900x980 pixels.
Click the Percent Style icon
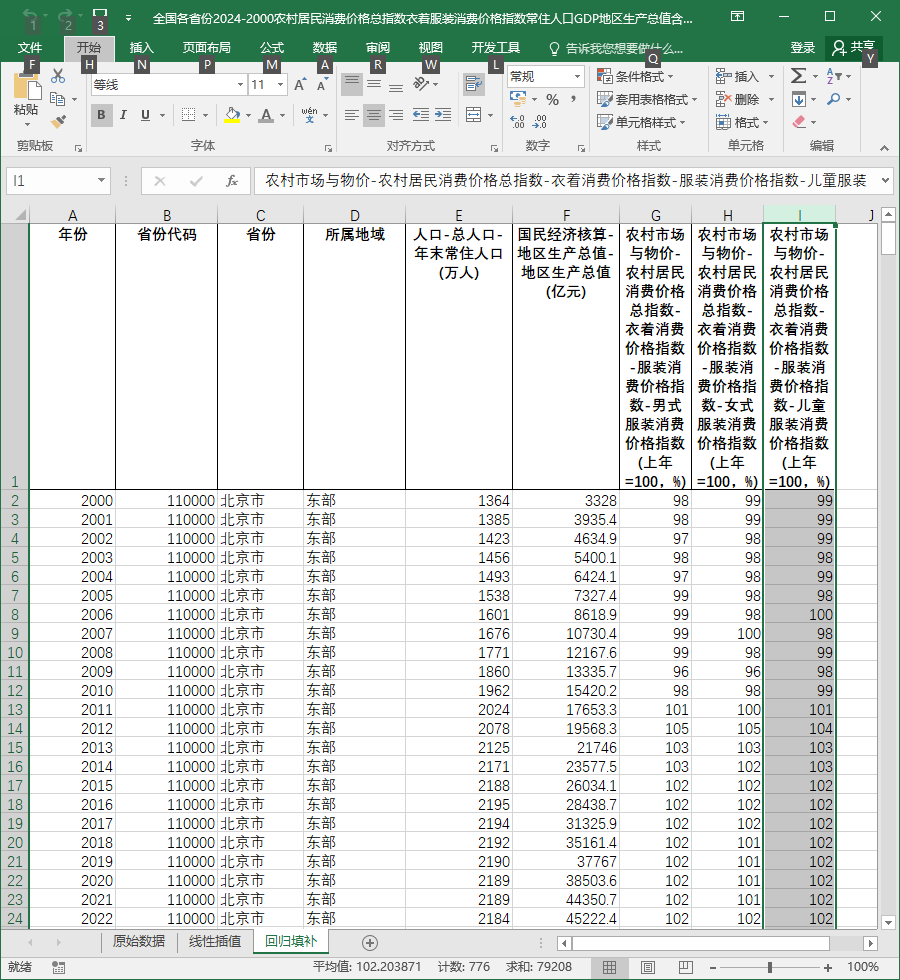point(552,100)
